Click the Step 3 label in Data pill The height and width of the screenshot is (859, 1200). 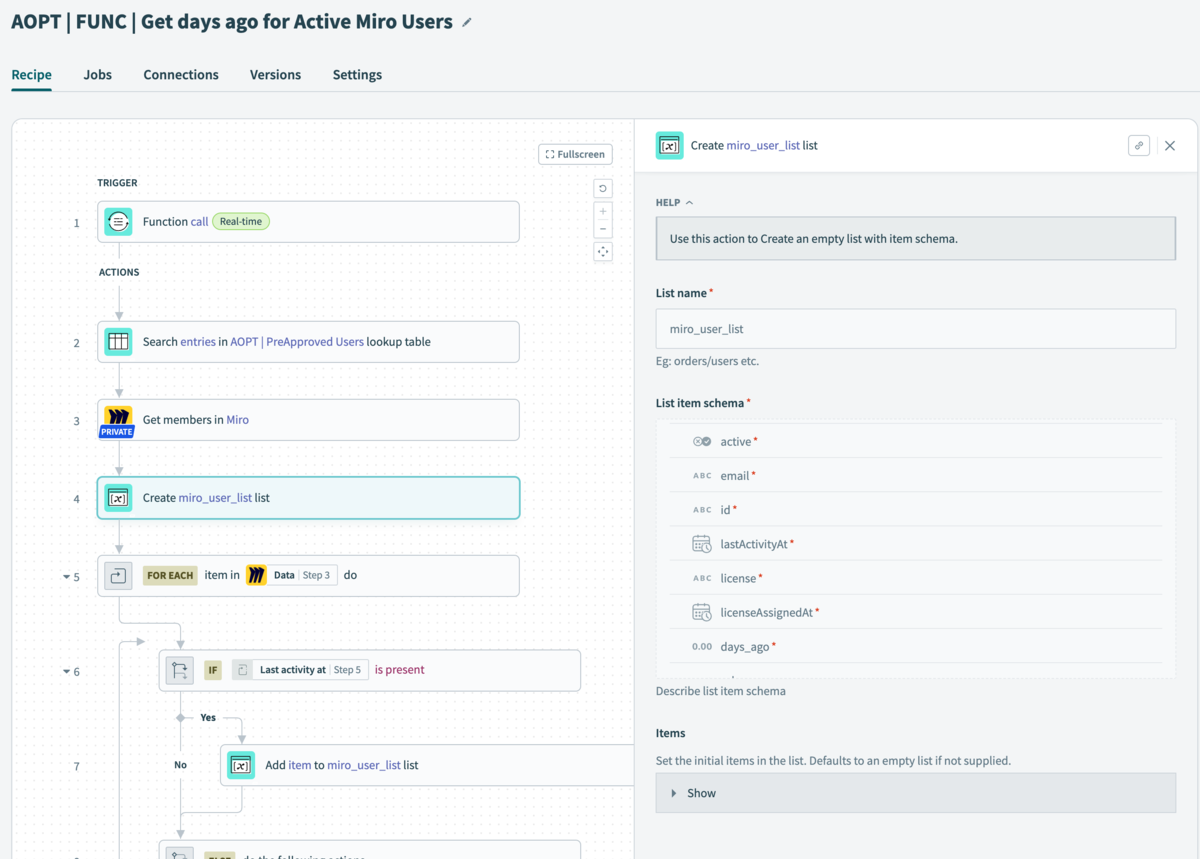coord(315,575)
